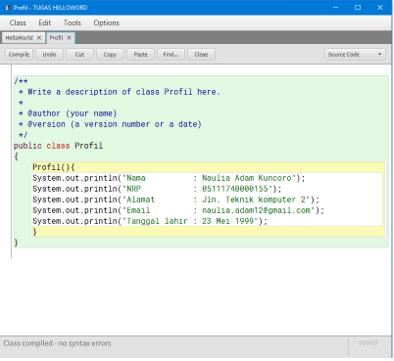394x361 pixels.
Task: Close the HelloWorld tab with its X
Action: [39, 38]
